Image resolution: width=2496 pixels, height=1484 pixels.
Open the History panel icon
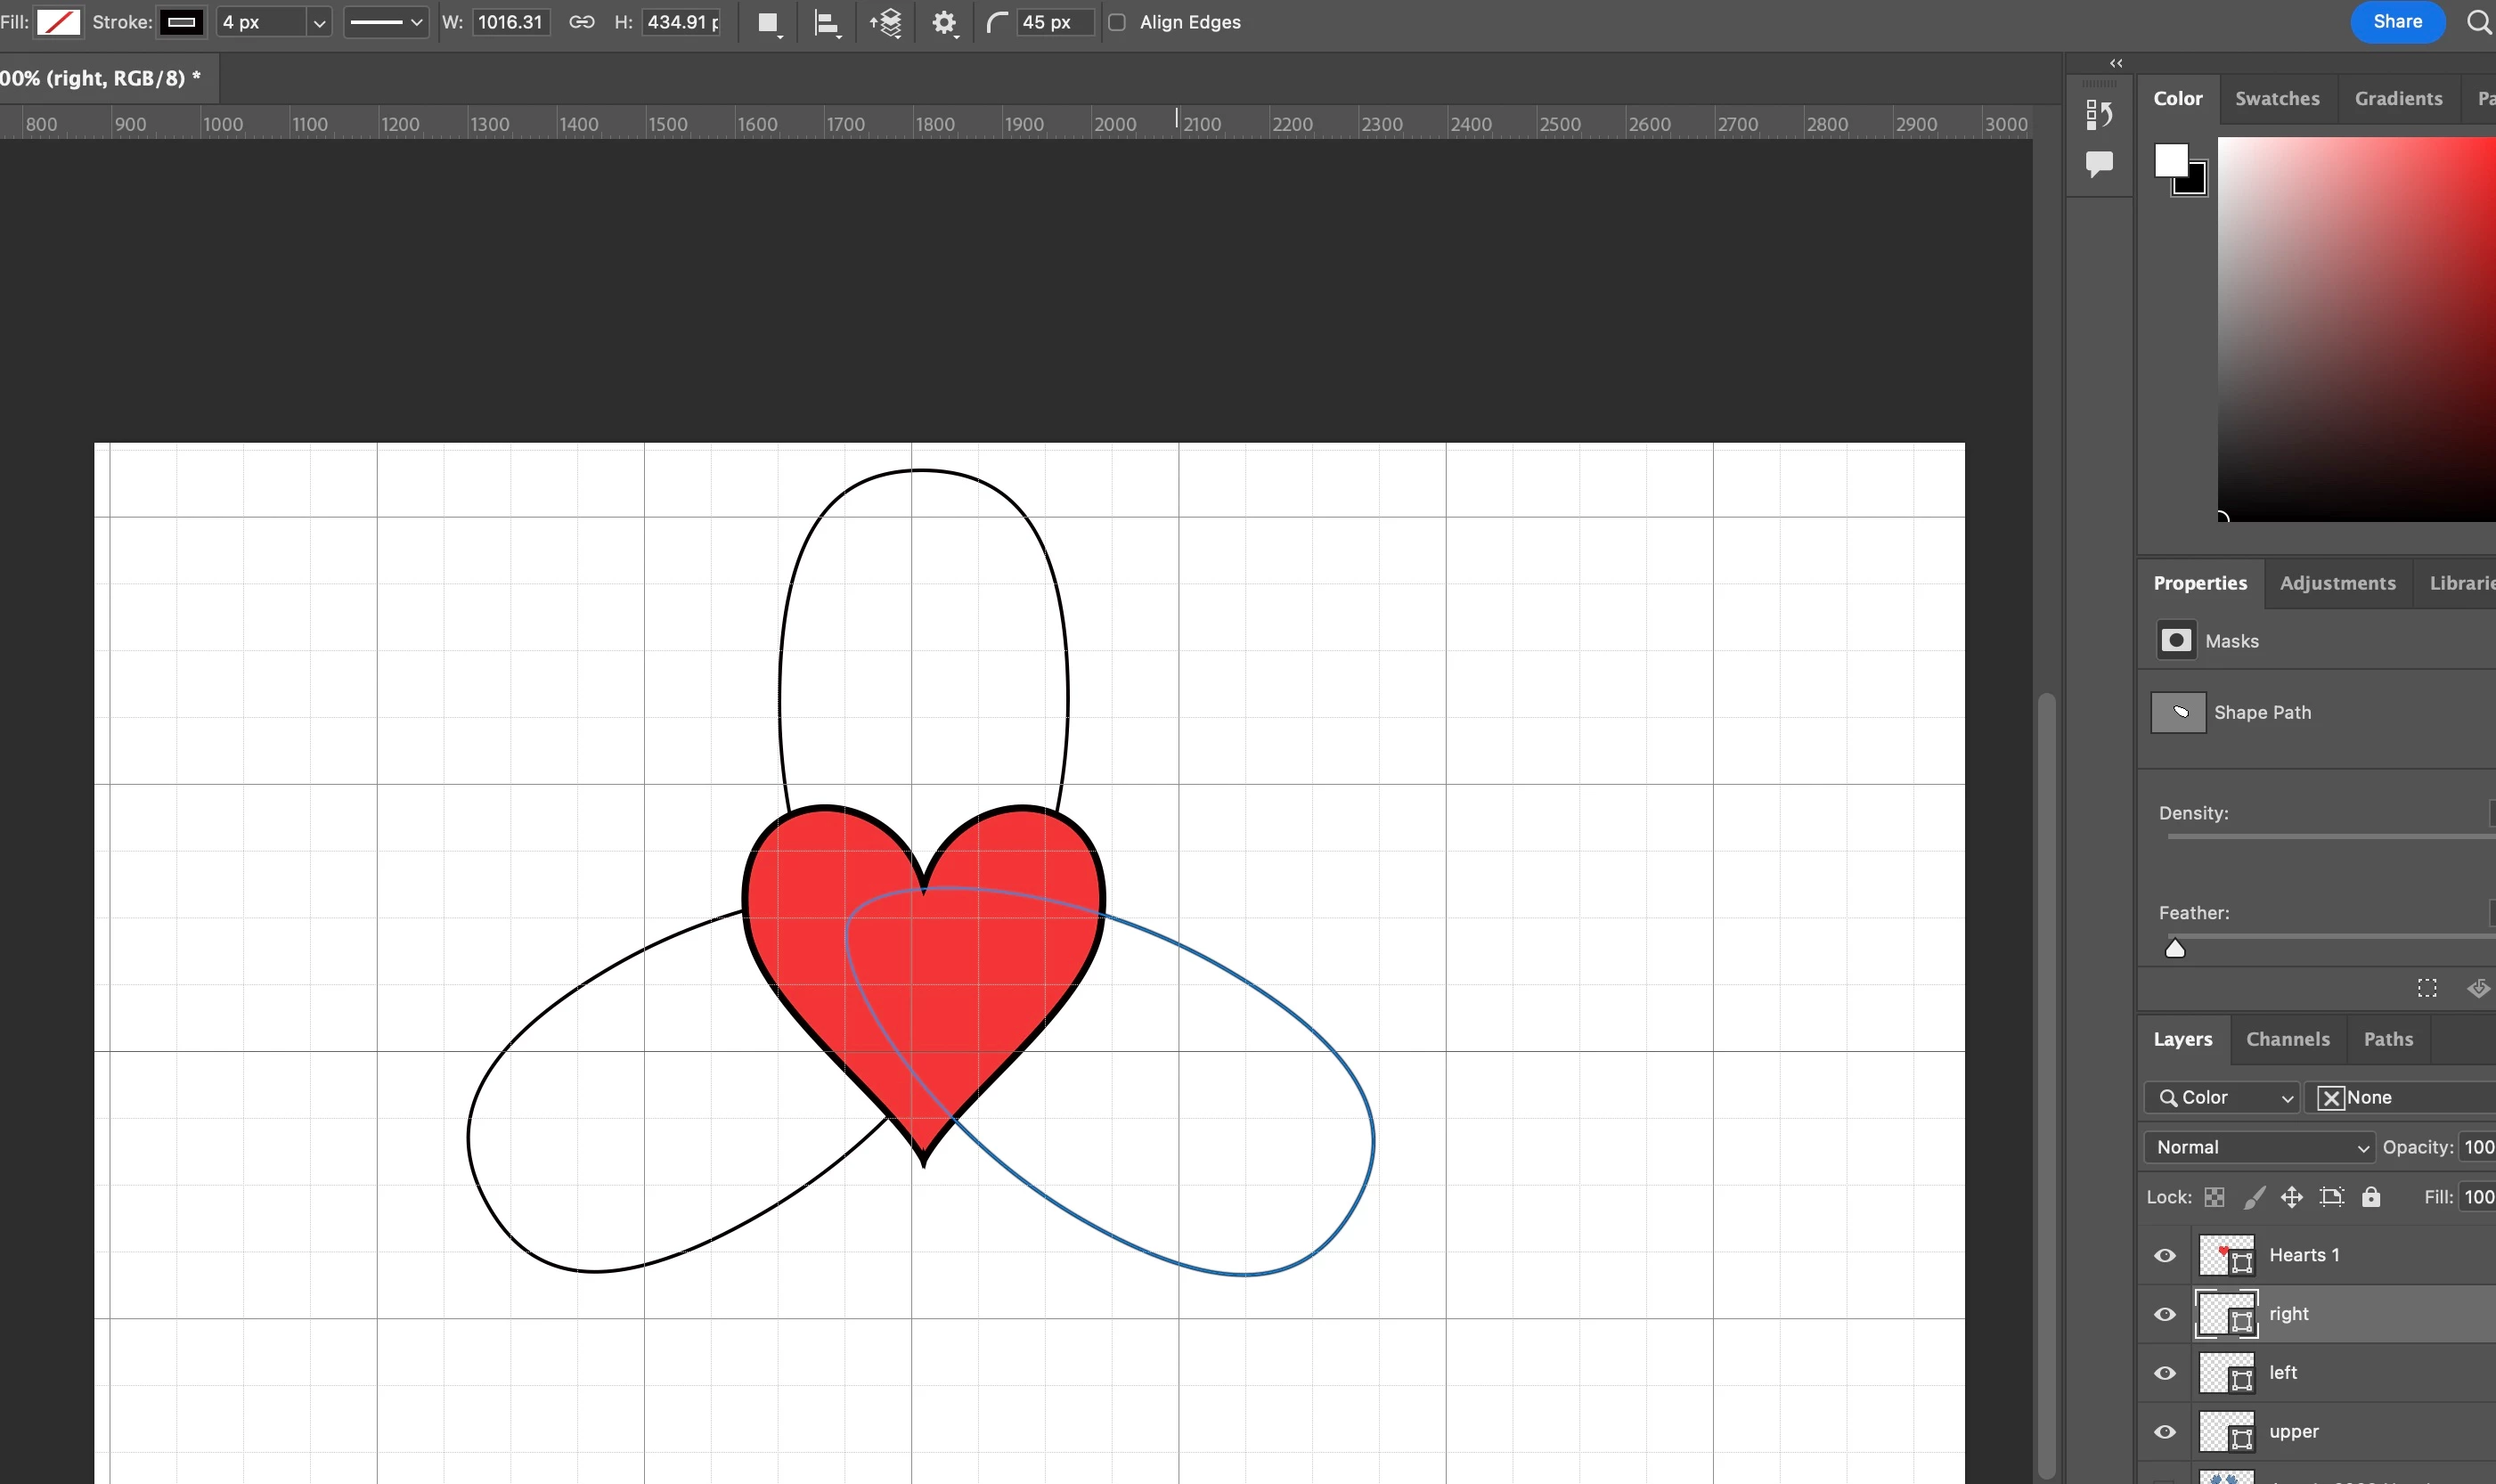tap(2099, 115)
